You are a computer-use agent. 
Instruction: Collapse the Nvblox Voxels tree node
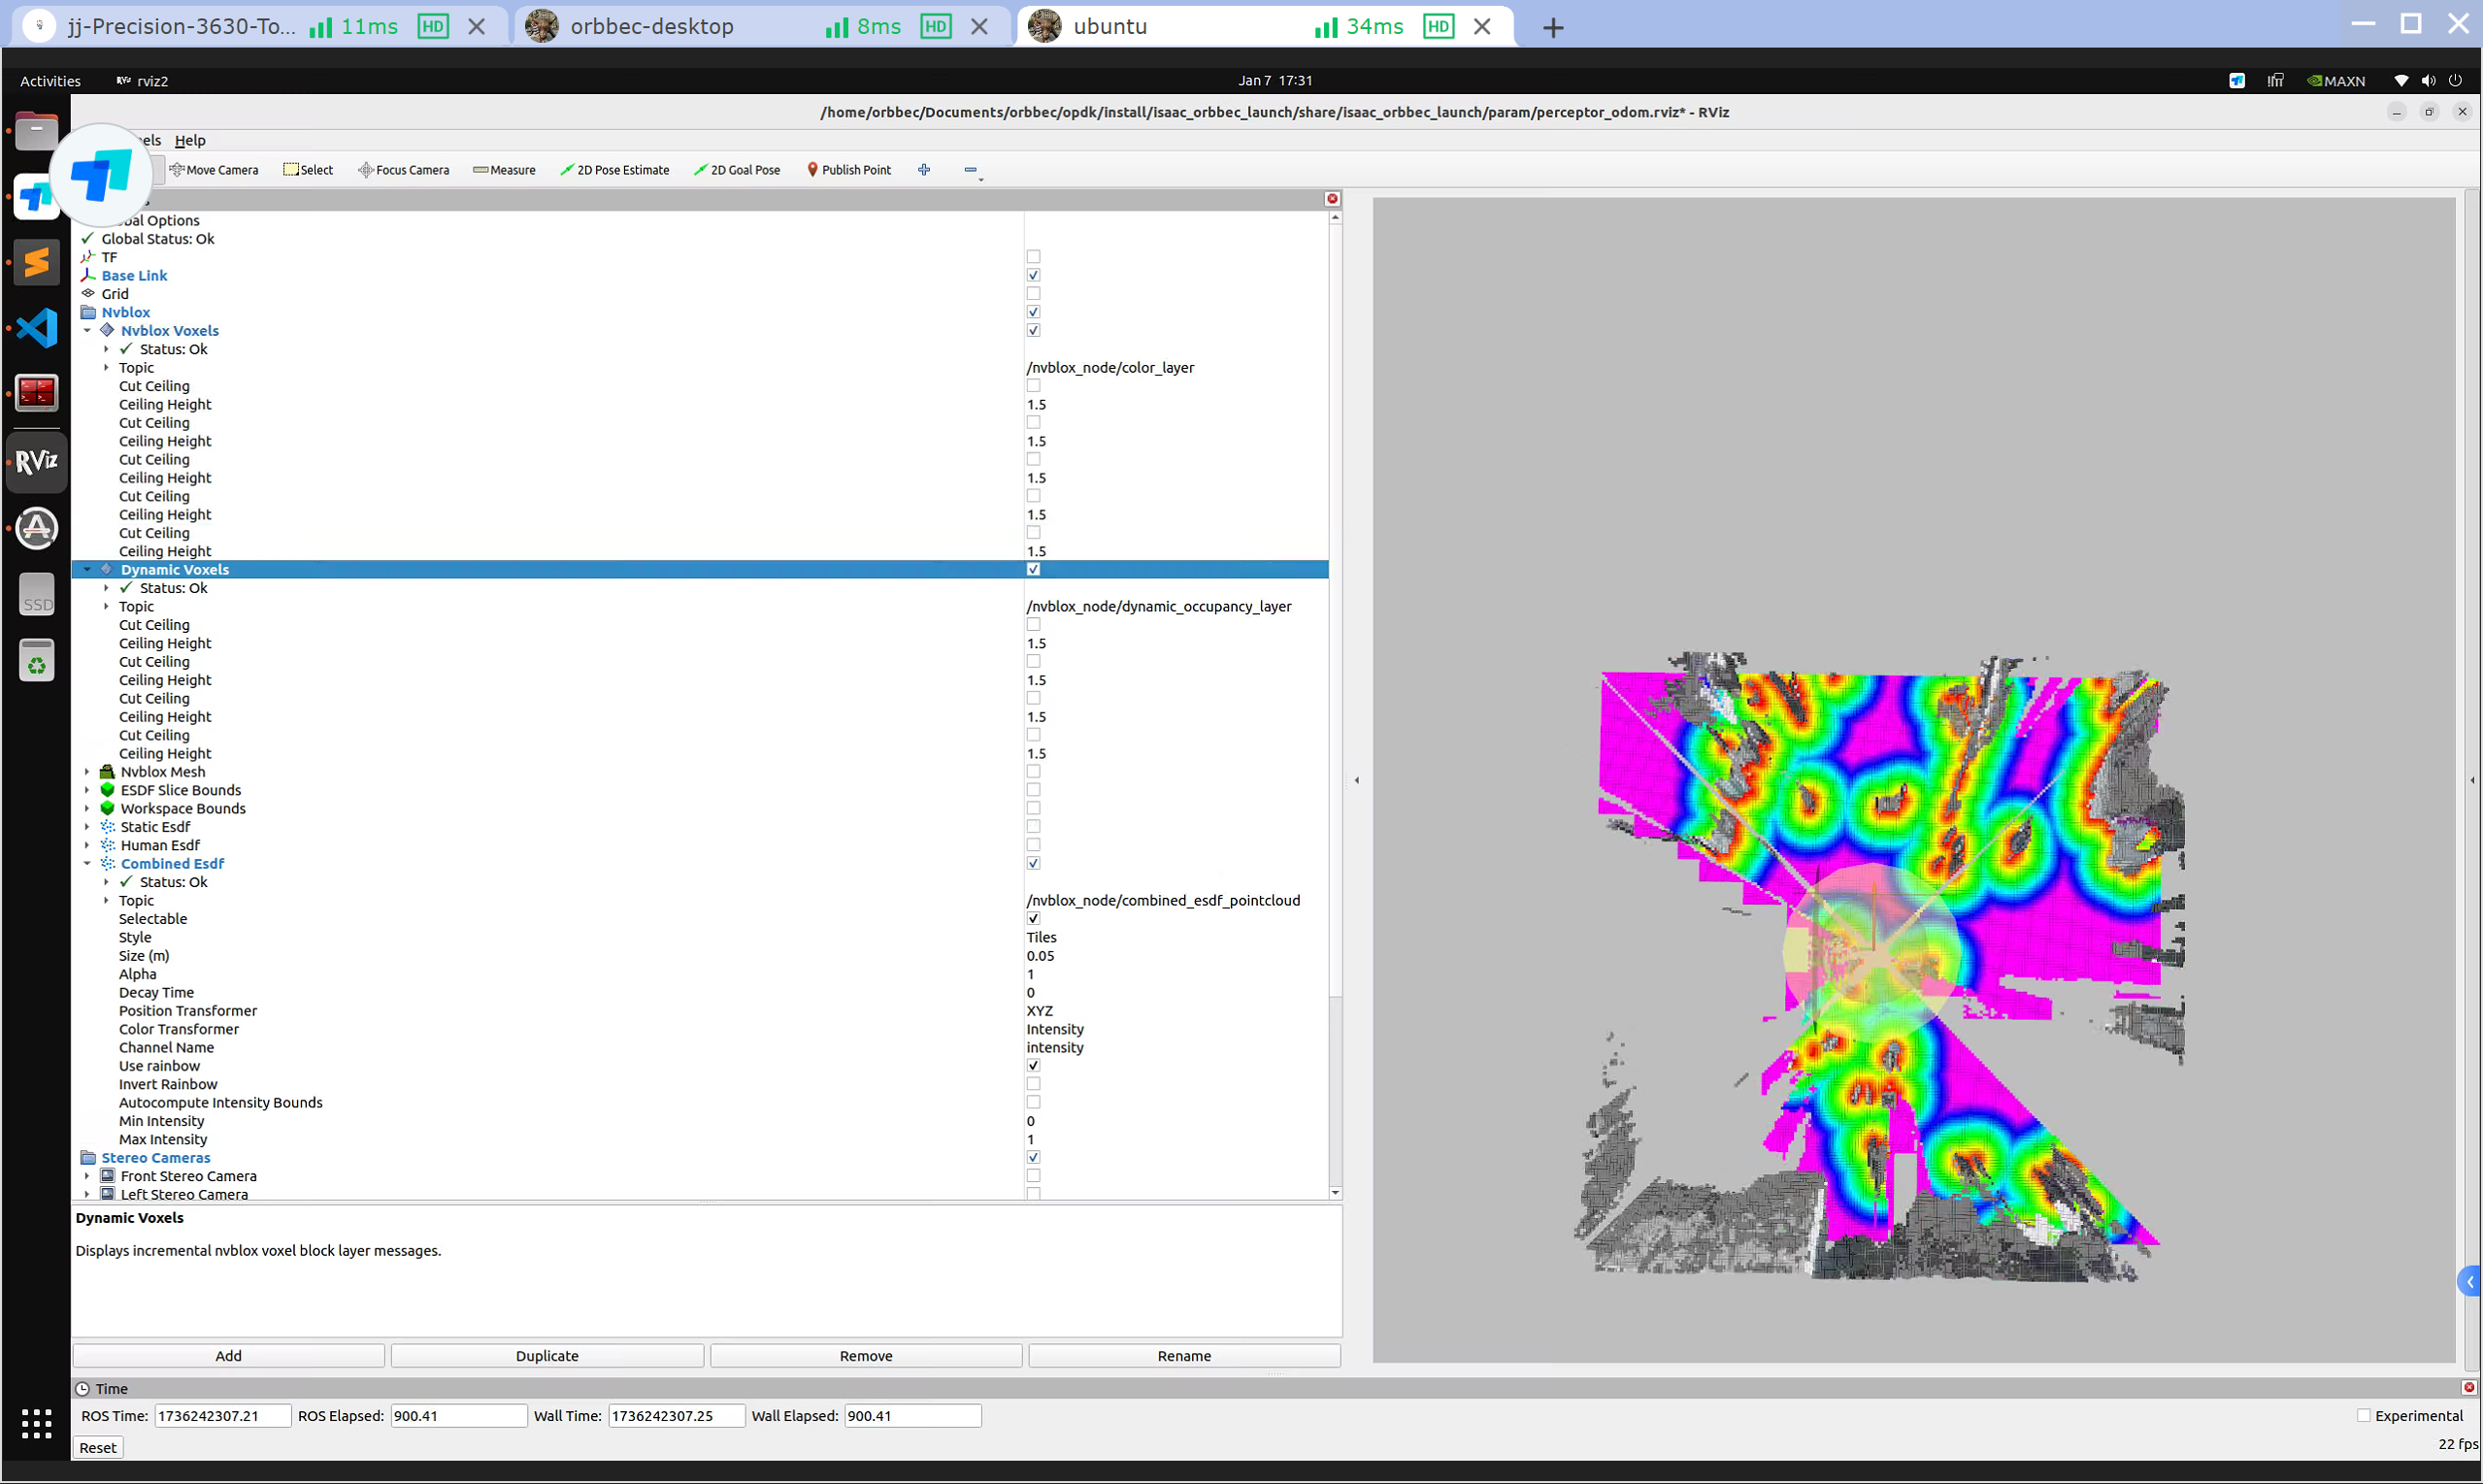point(87,330)
